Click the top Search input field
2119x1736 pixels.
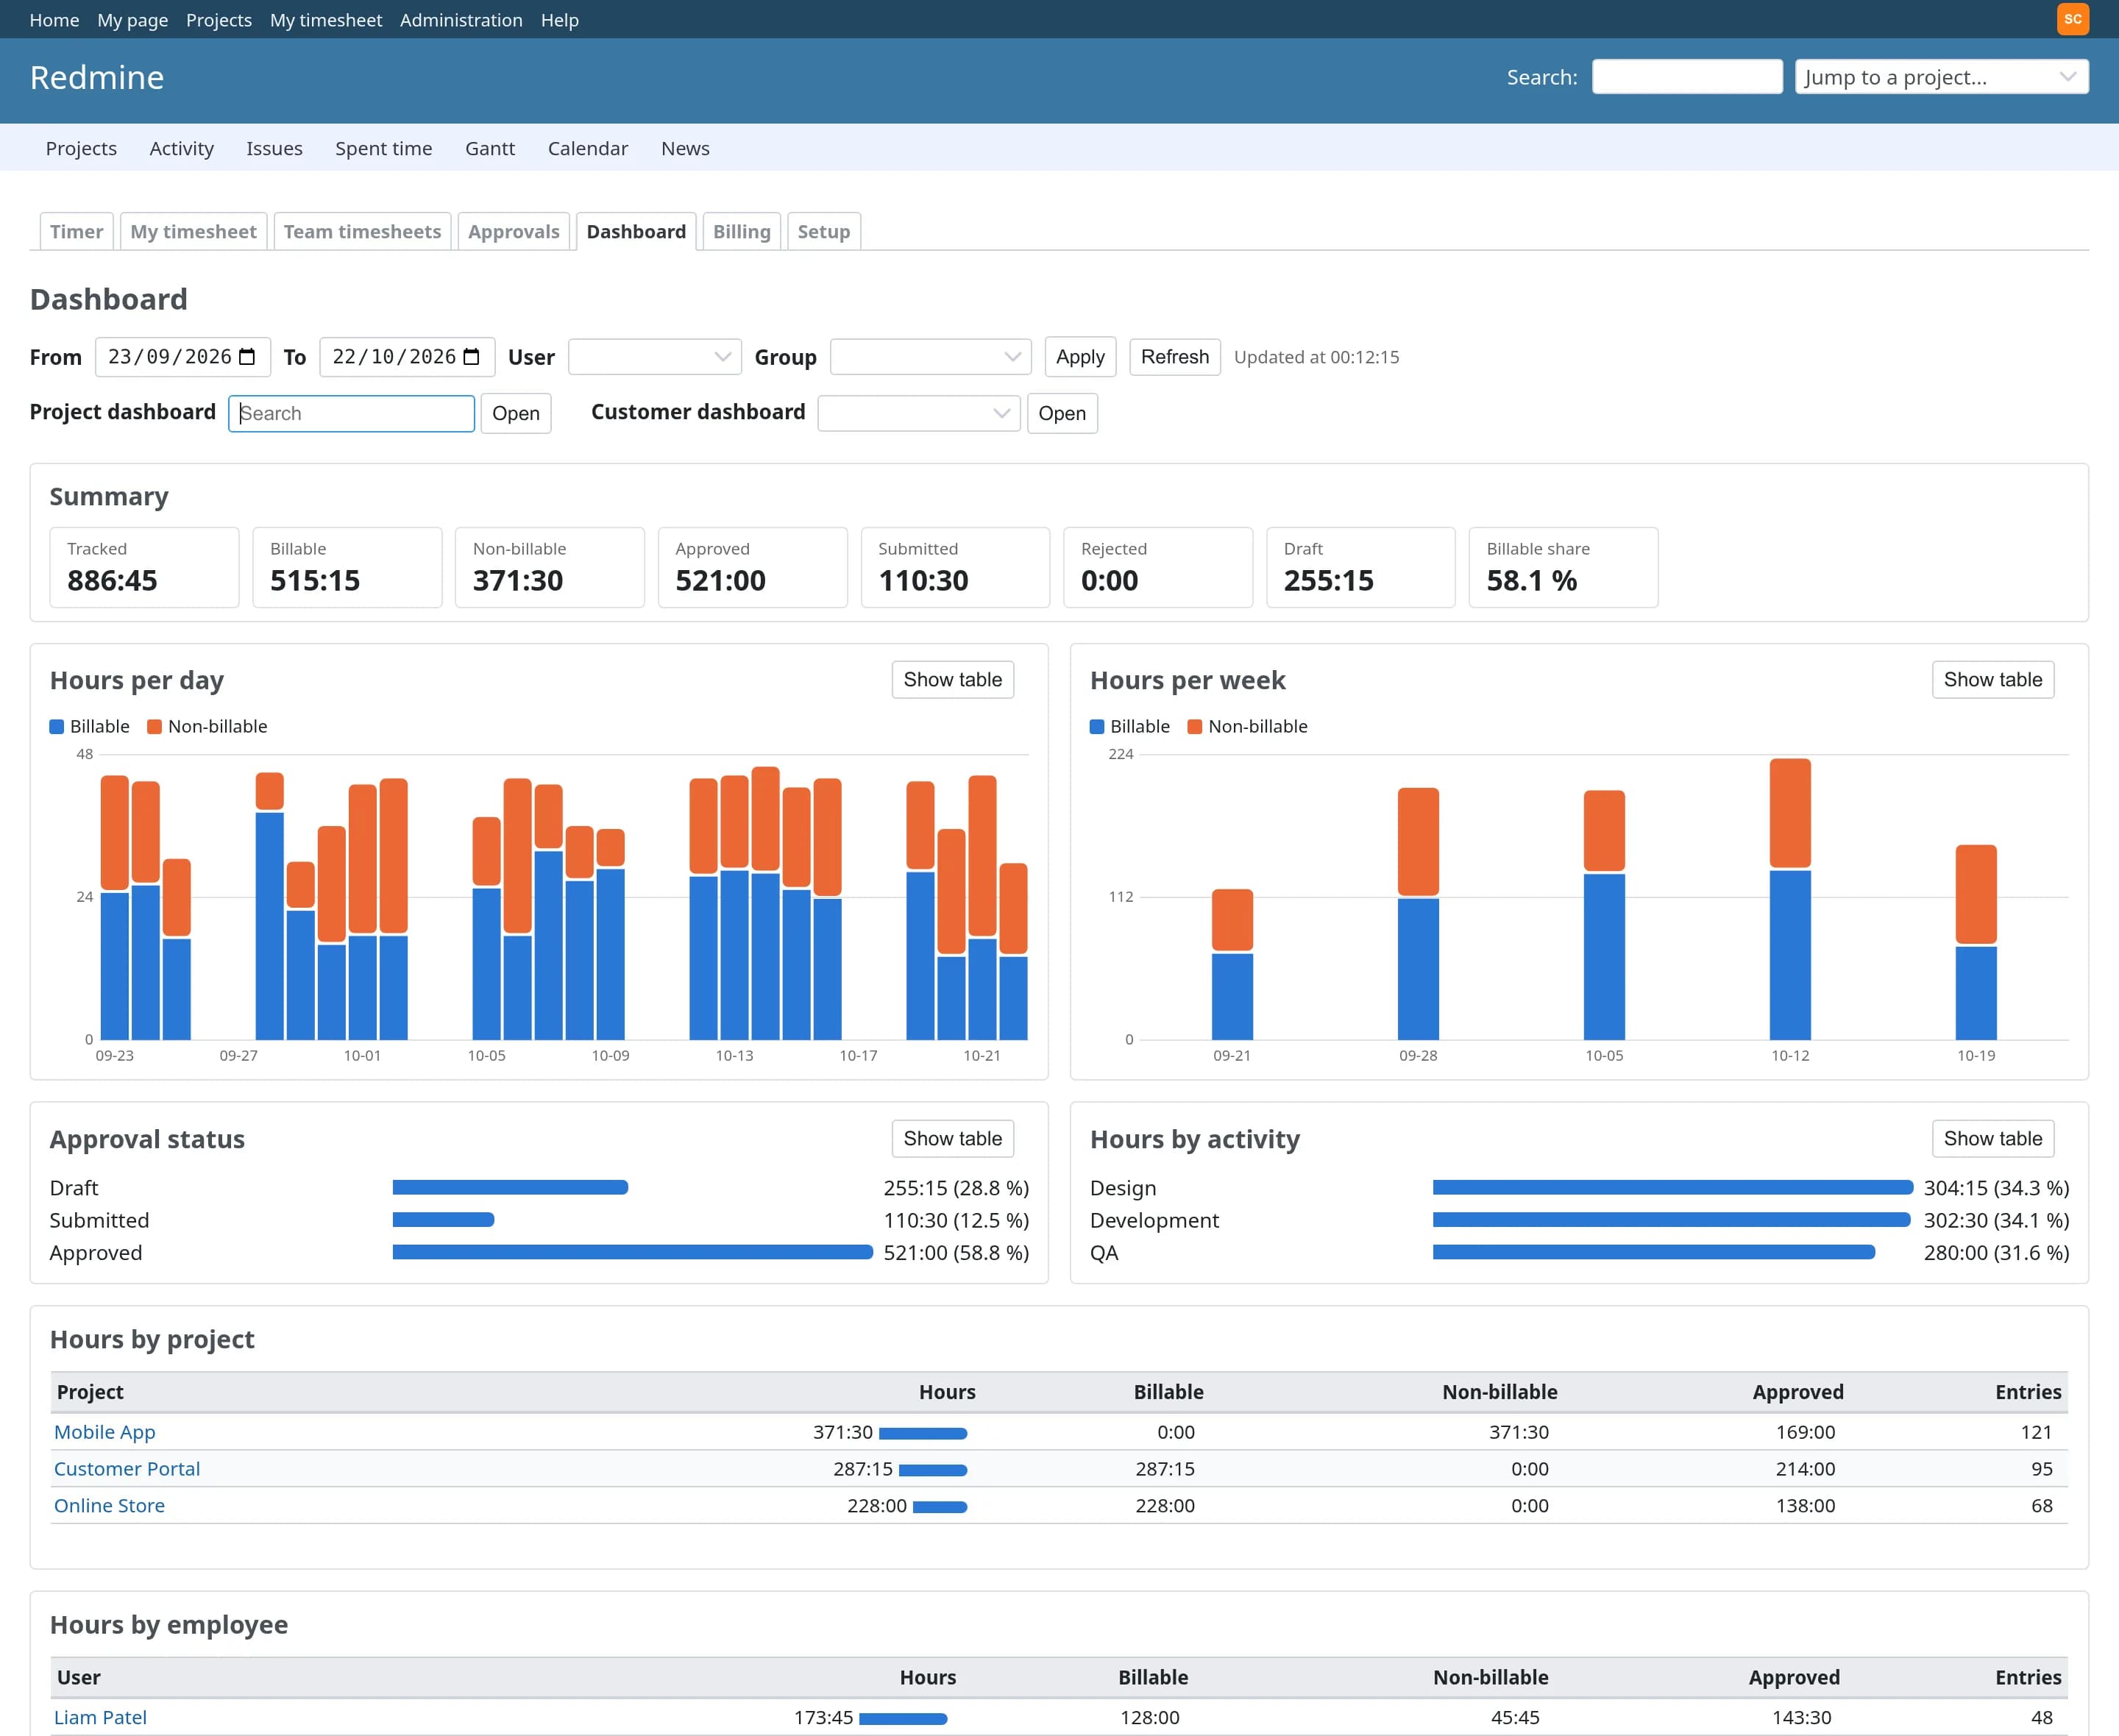(x=1687, y=77)
